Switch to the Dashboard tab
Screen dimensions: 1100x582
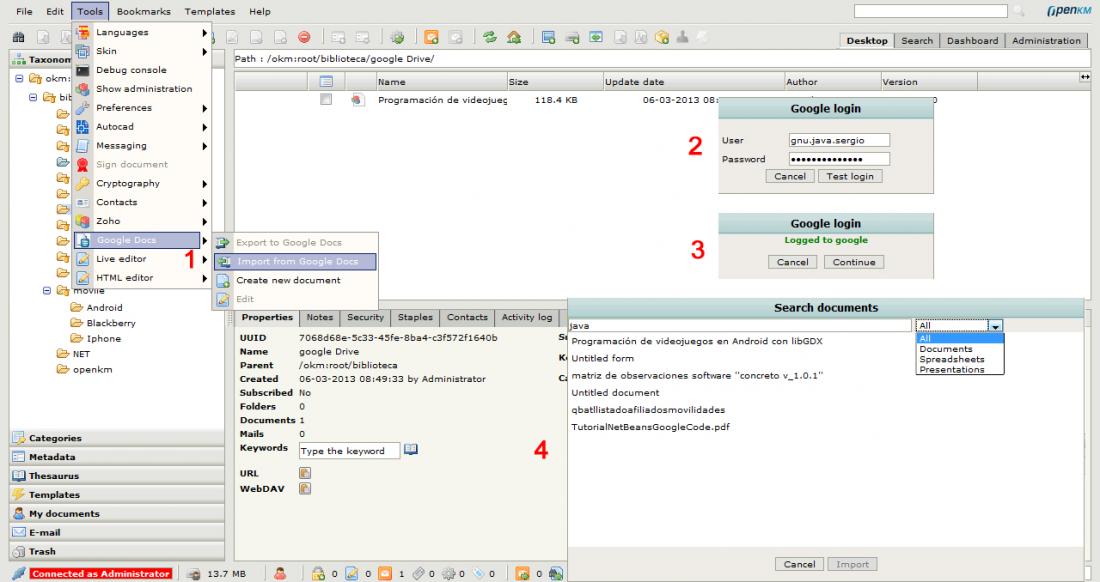(x=972, y=41)
